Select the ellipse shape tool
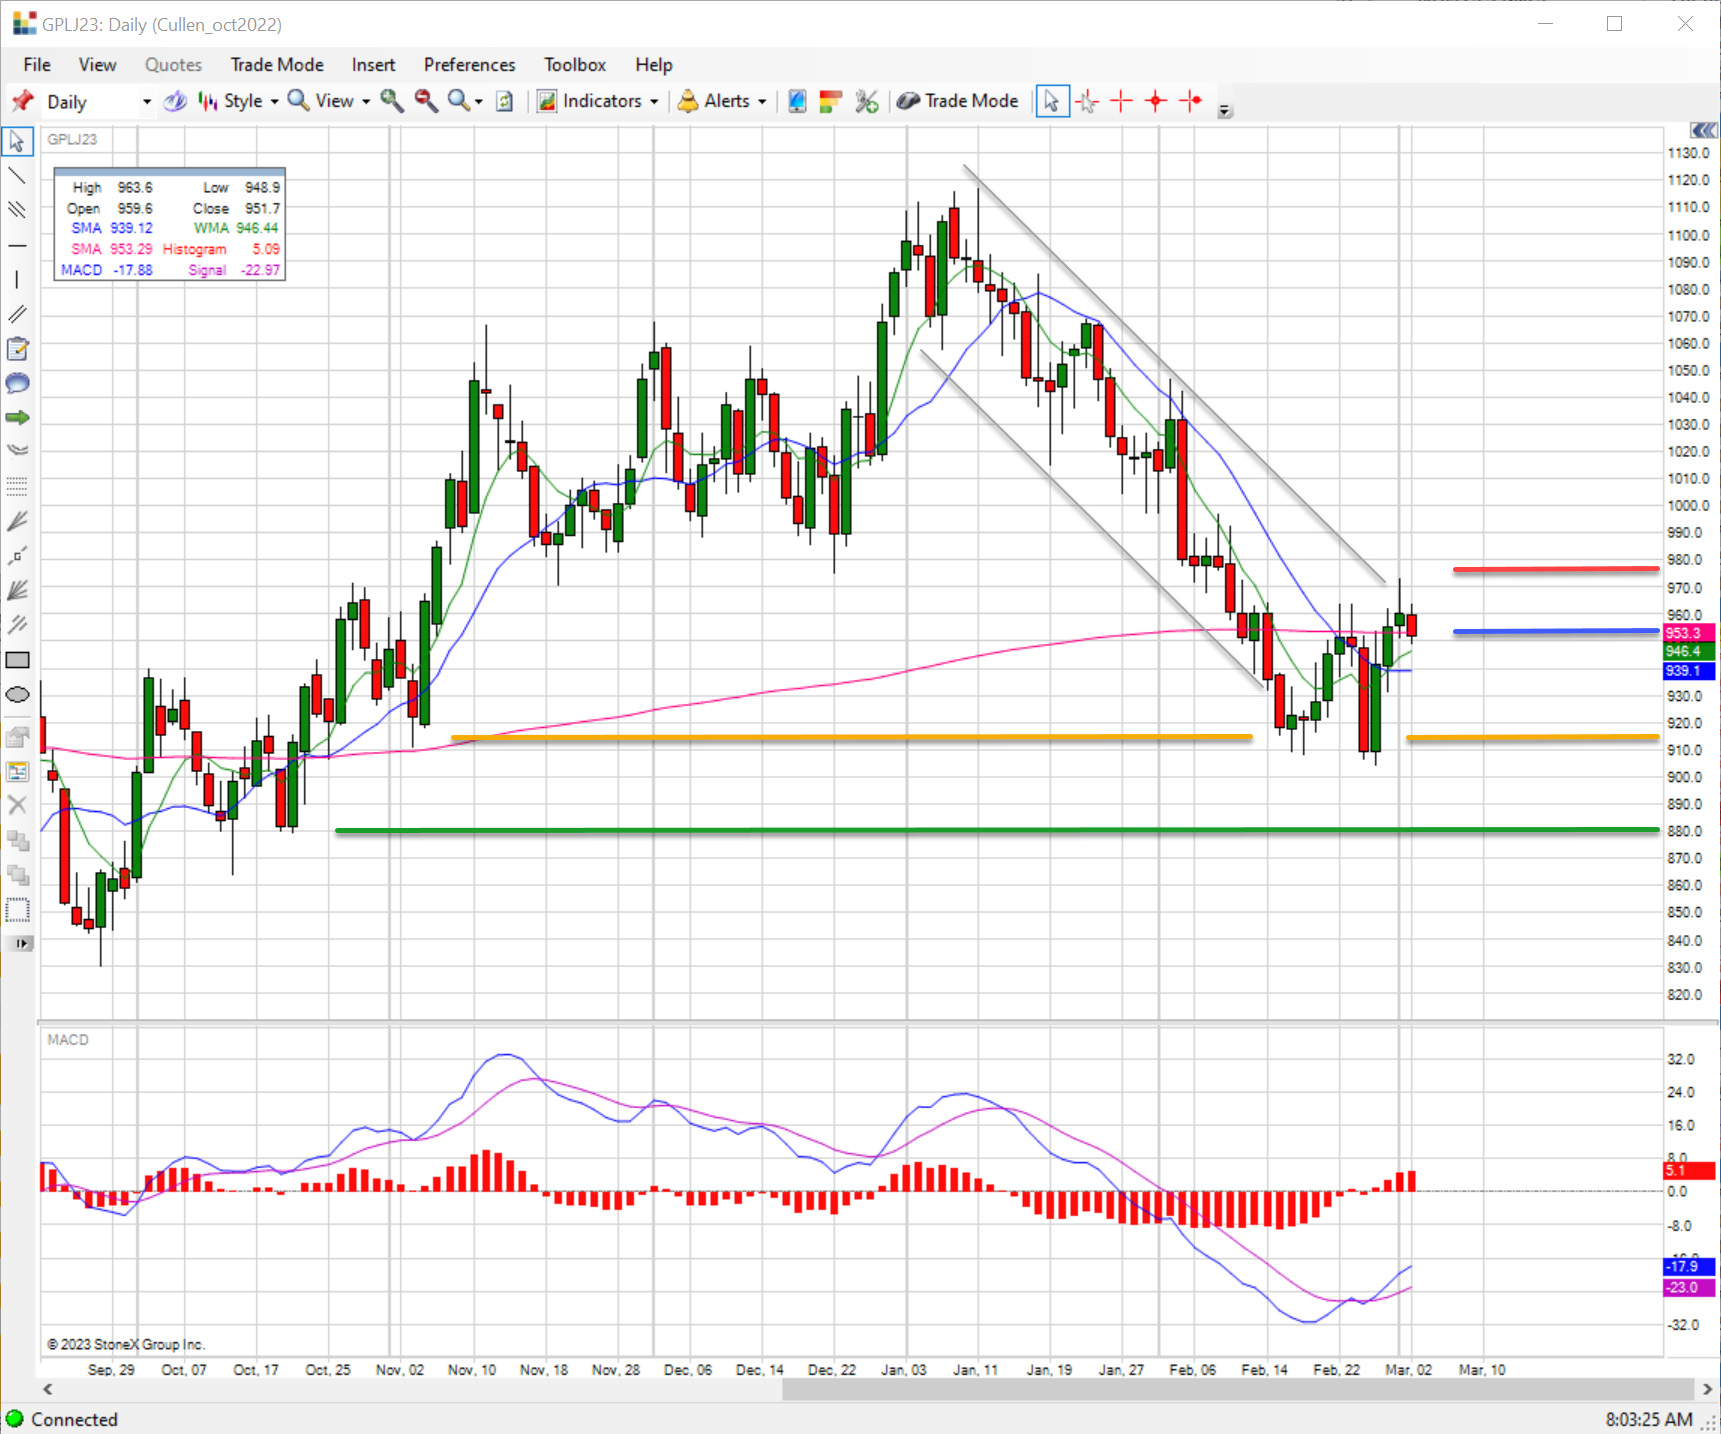This screenshot has height=1434, width=1721. pyautogui.click(x=17, y=695)
